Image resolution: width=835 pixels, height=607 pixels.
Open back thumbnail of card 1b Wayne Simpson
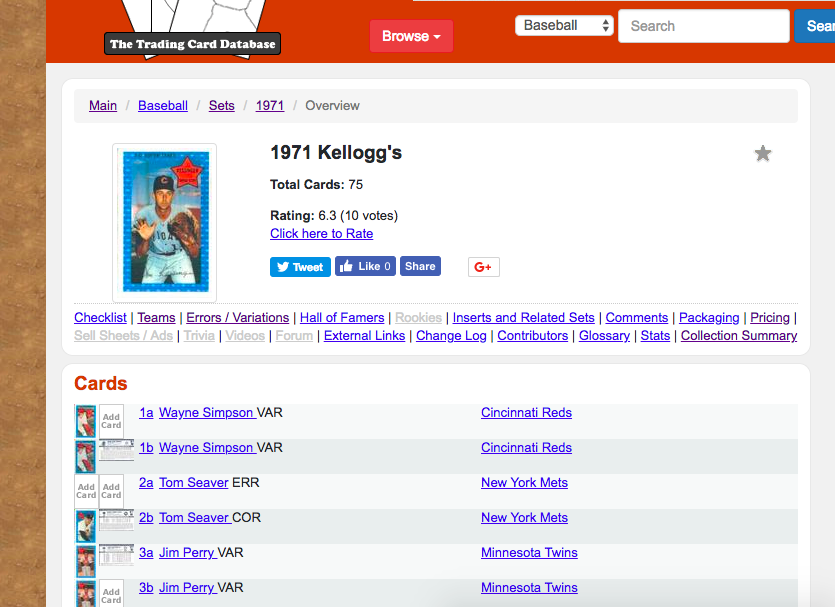pos(117,450)
